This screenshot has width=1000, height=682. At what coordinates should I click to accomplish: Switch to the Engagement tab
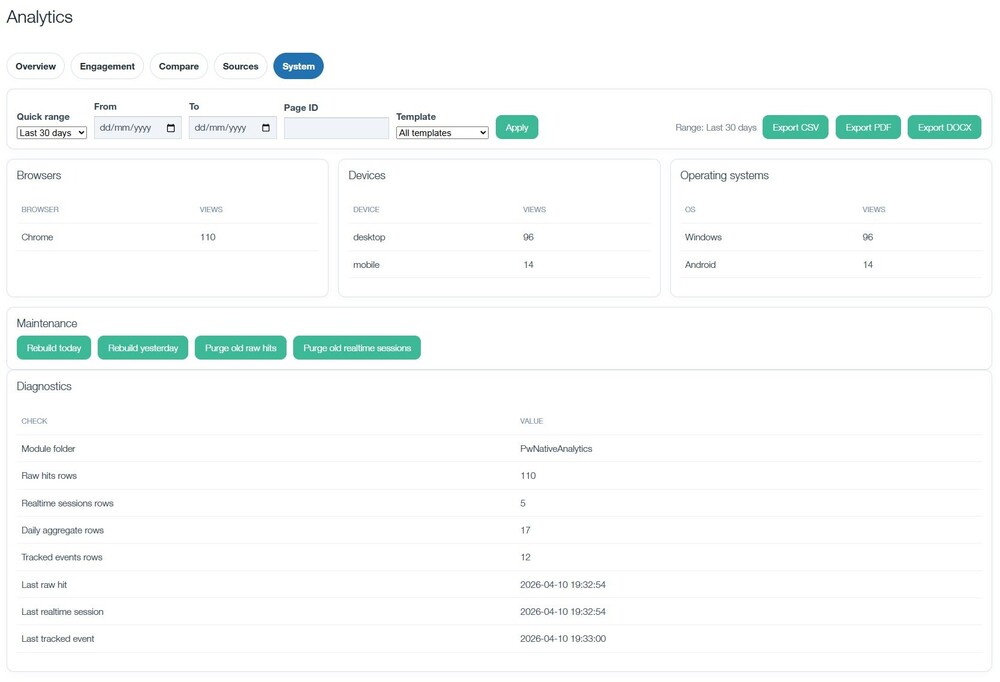[107, 66]
